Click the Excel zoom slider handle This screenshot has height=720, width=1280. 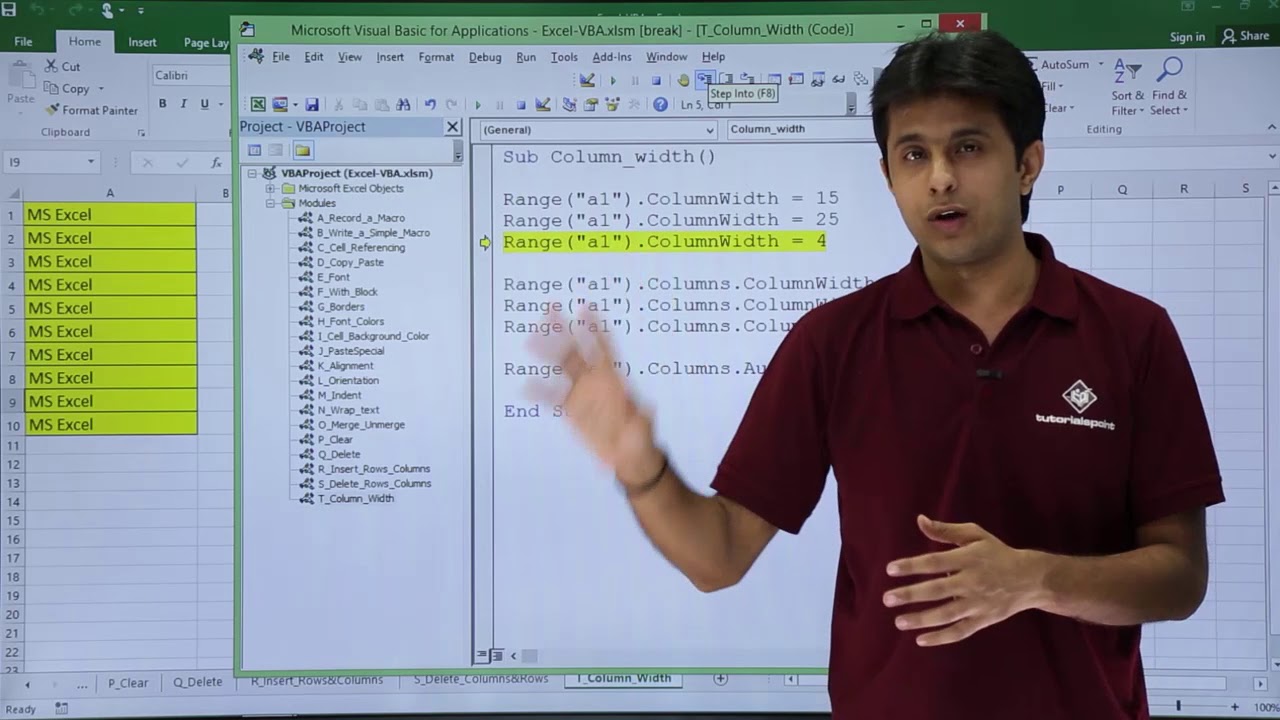[1178, 706]
